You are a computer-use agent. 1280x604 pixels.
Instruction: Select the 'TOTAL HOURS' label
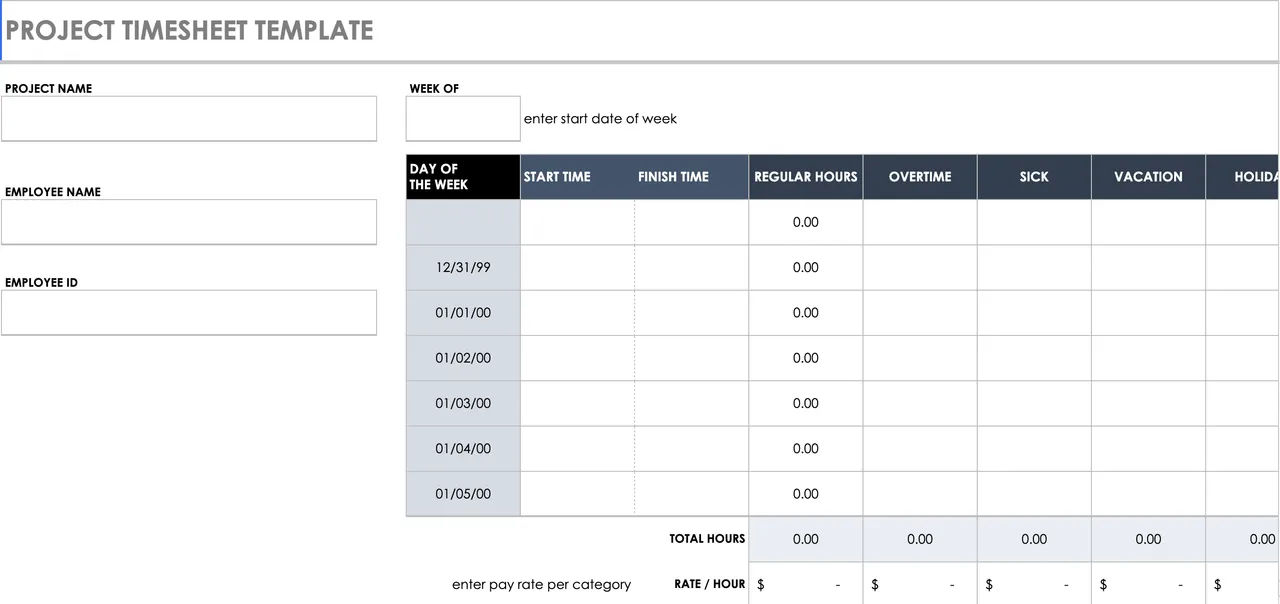pos(707,539)
